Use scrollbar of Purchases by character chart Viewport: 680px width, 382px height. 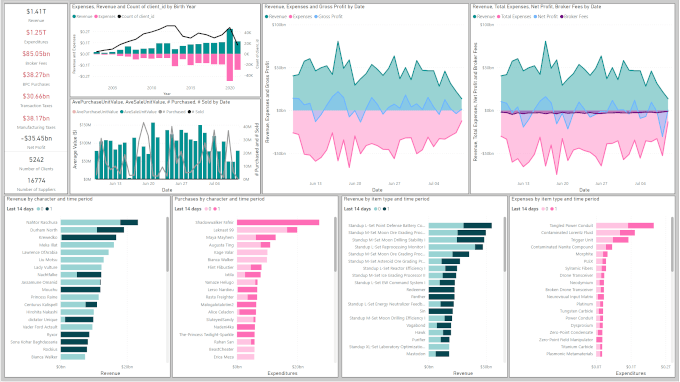[x=335, y=245]
